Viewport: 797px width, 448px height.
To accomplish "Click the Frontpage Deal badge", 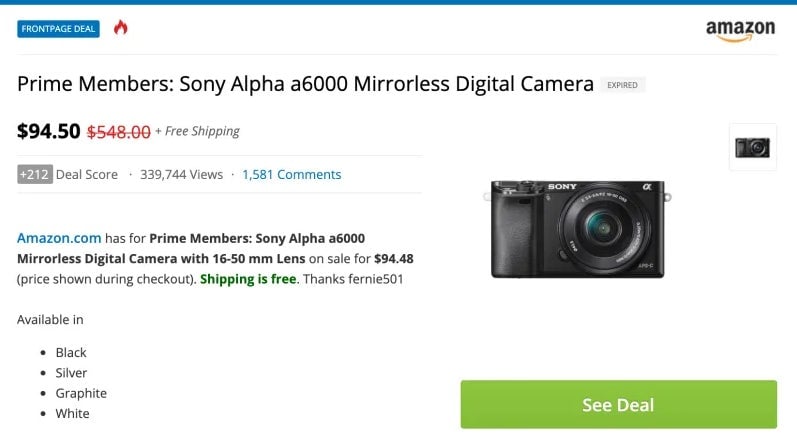I will 58,28.
